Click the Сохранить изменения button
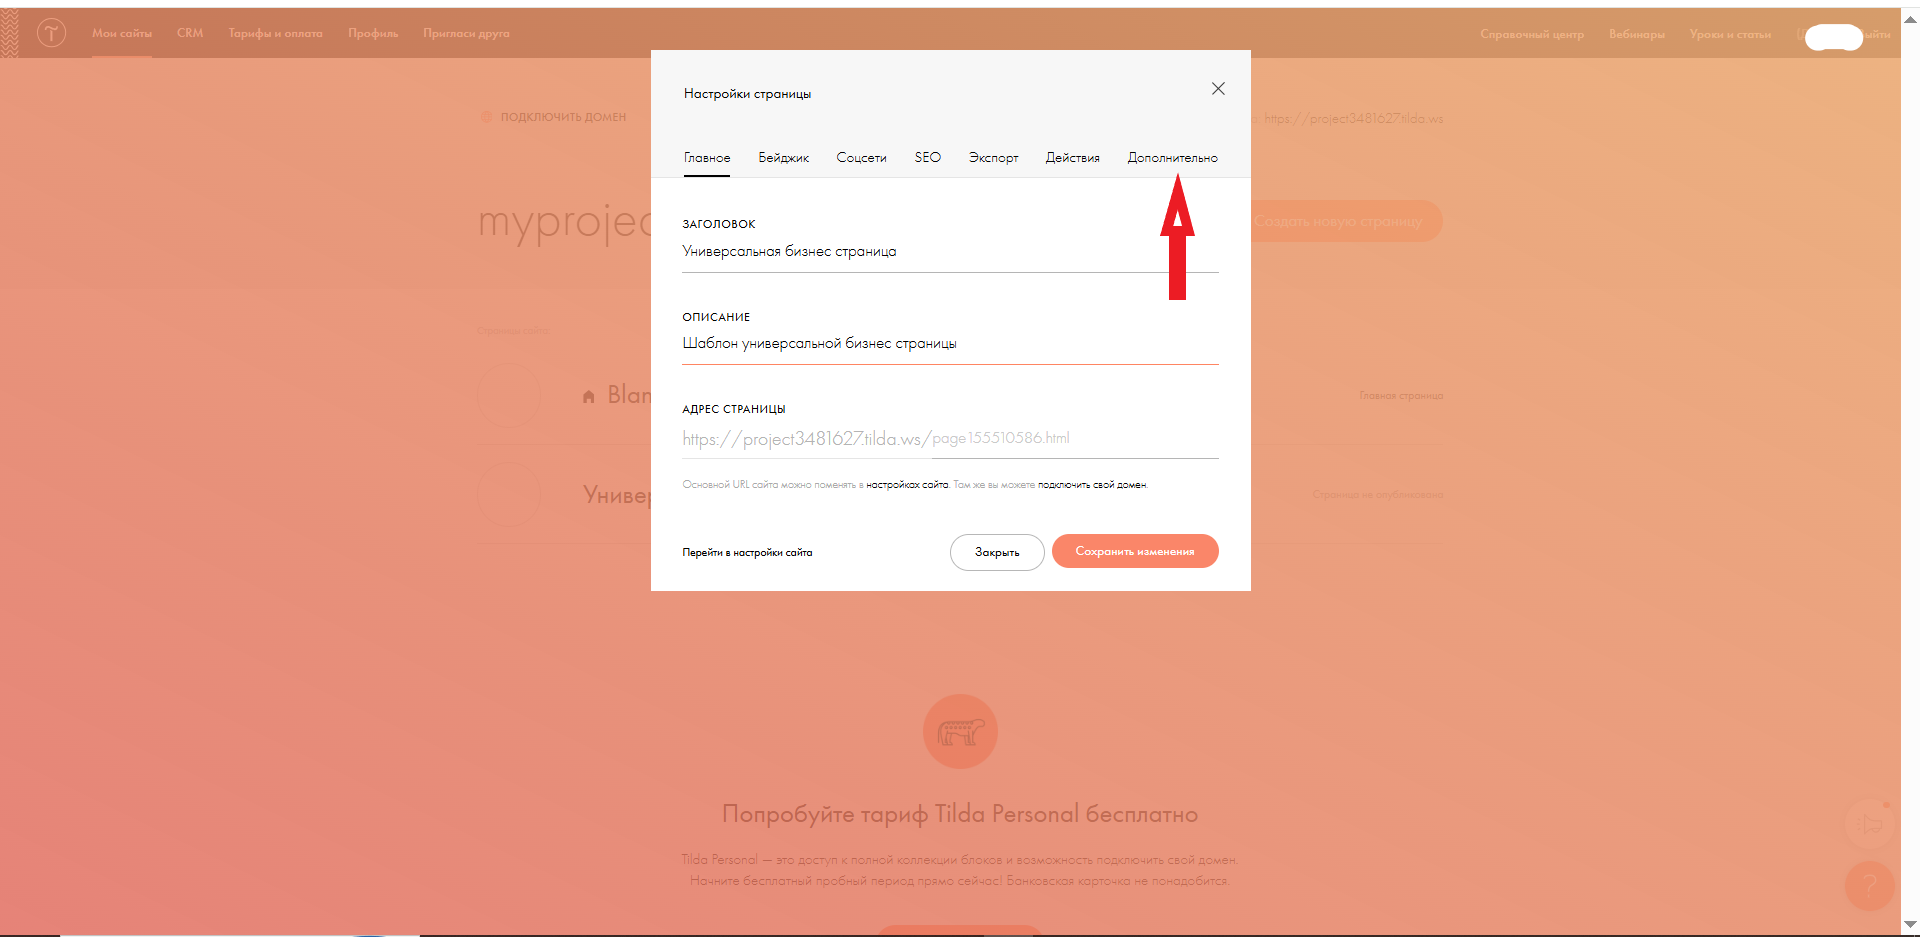This screenshot has width=1920, height=937. pos(1135,551)
